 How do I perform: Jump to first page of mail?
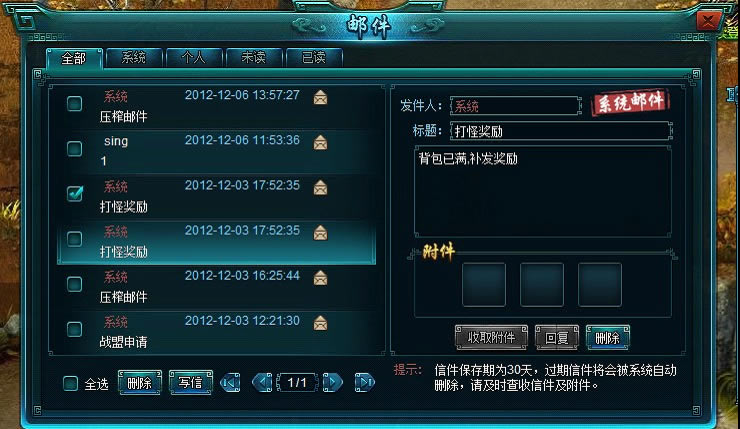(x=230, y=383)
